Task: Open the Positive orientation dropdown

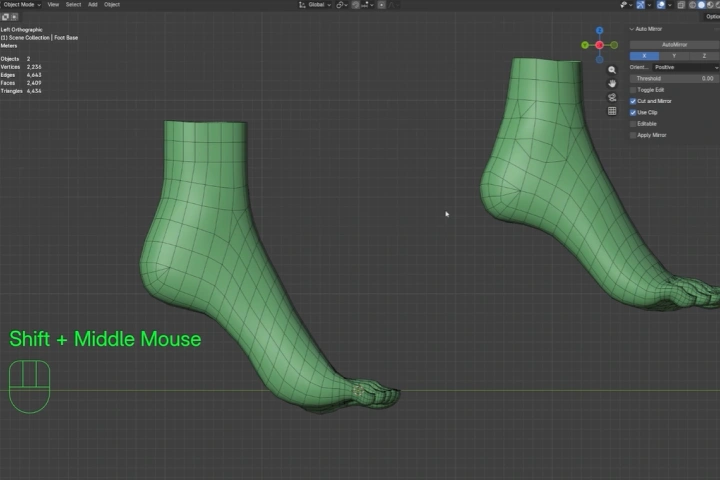Action: [686, 68]
